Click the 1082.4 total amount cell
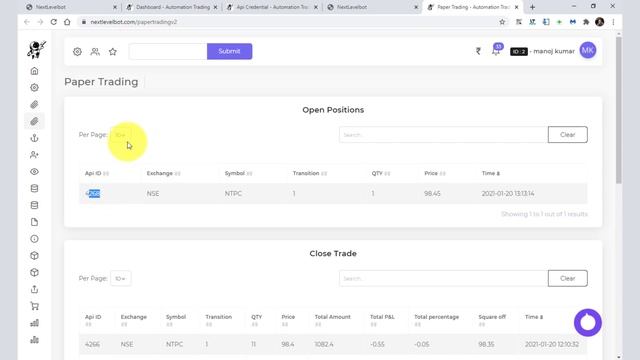 [x=324, y=344]
